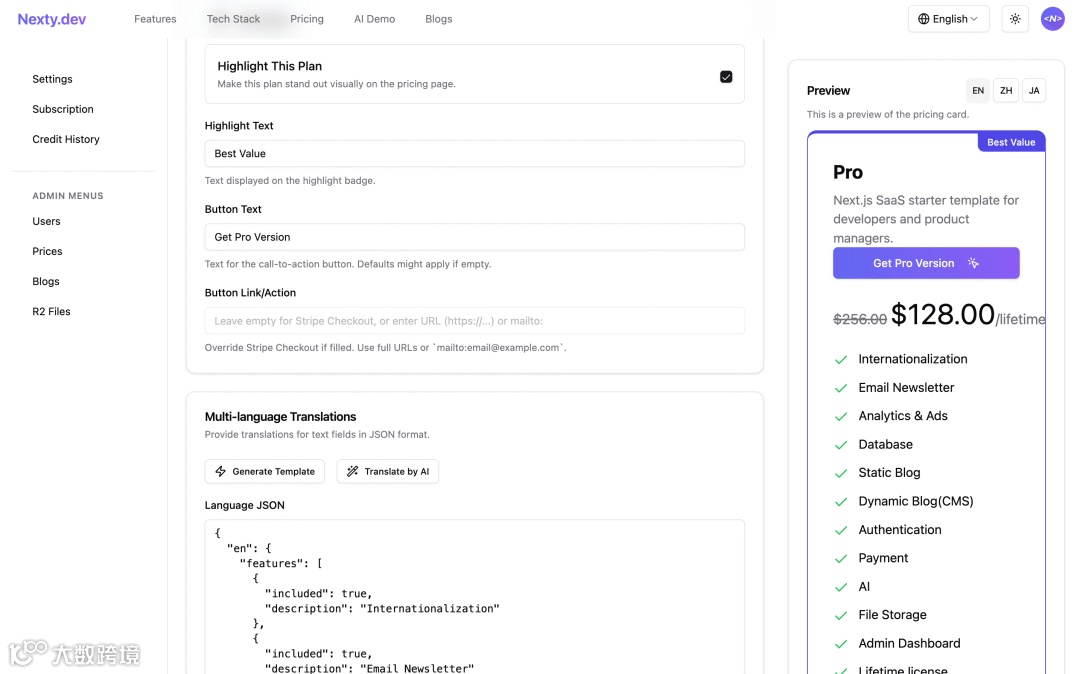Switch preview language to JA
1080x674 pixels.
point(1034,90)
